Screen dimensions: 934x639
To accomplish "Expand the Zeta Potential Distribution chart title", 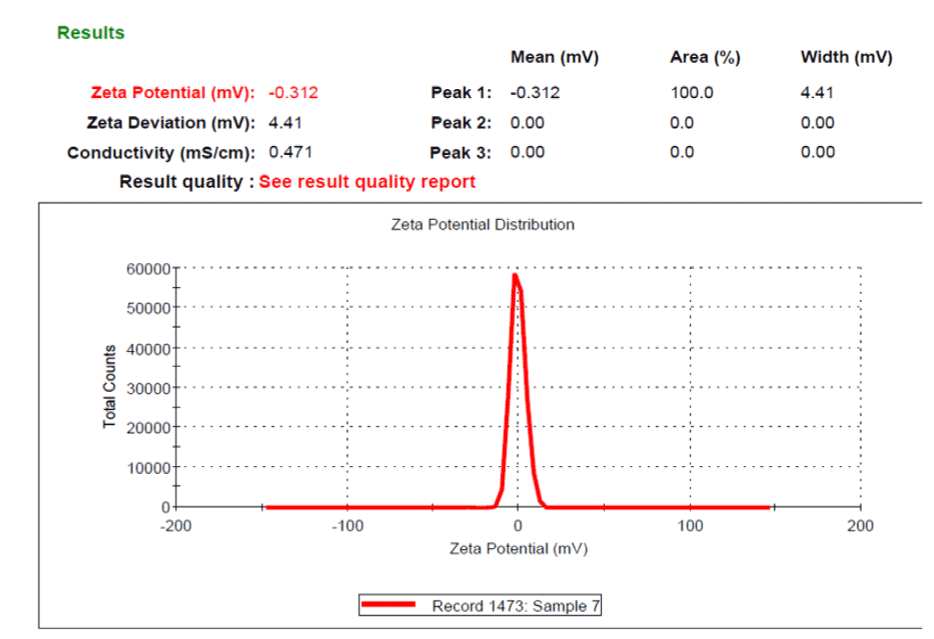I will point(481,224).
